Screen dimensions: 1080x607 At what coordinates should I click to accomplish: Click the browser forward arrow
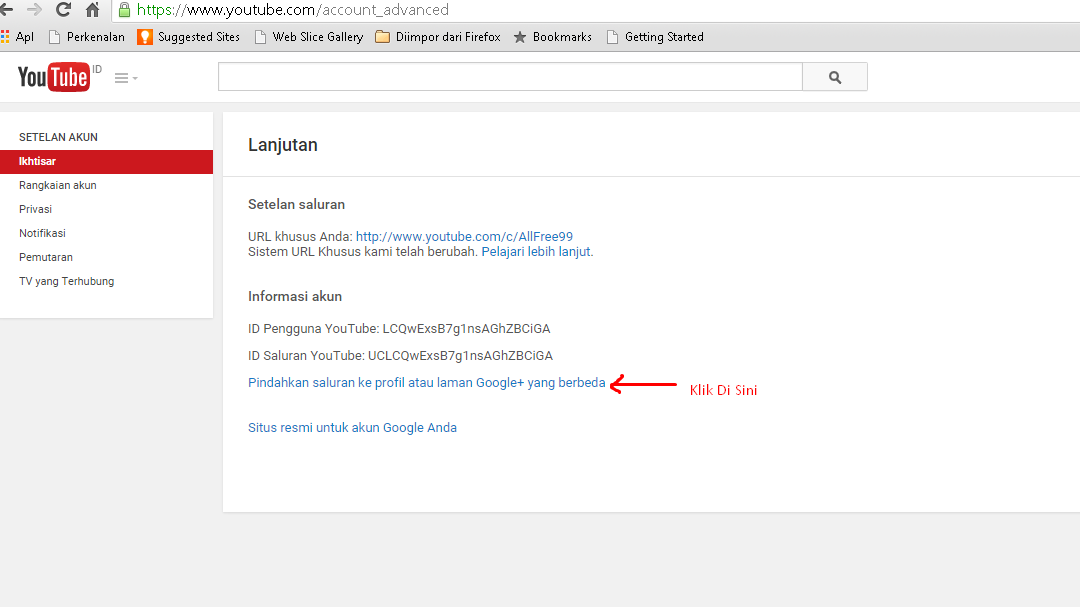(x=34, y=10)
